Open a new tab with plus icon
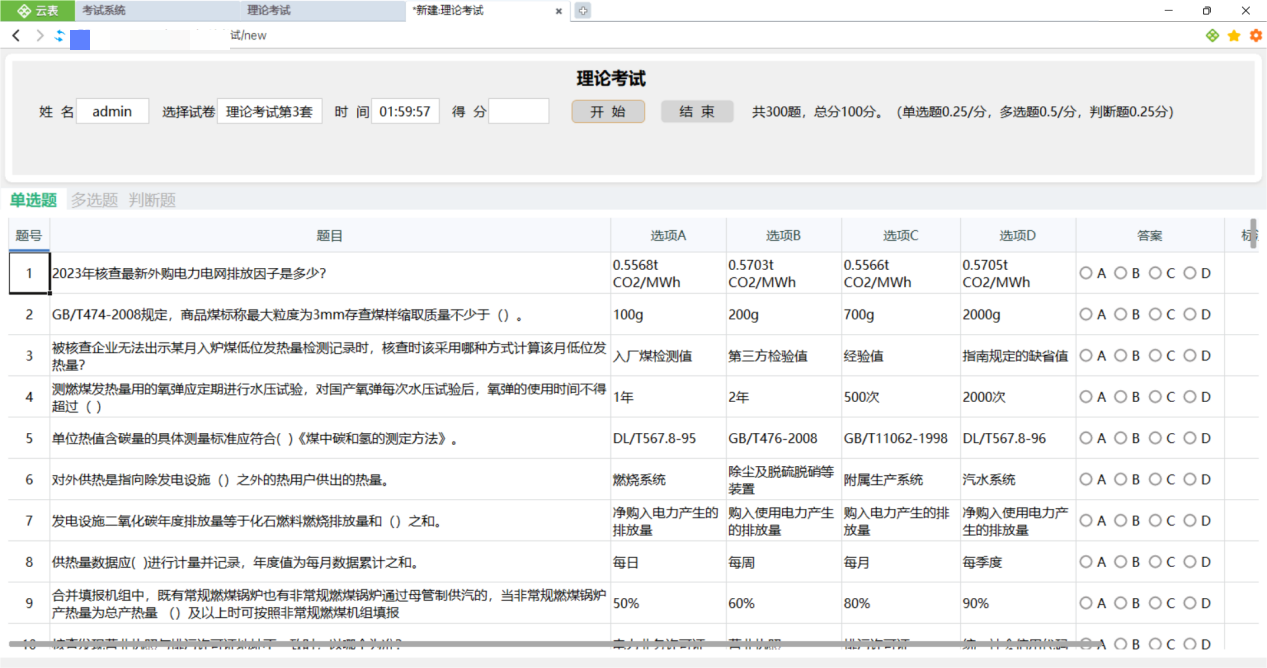This screenshot has width=1267, height=668. point(583,10)
